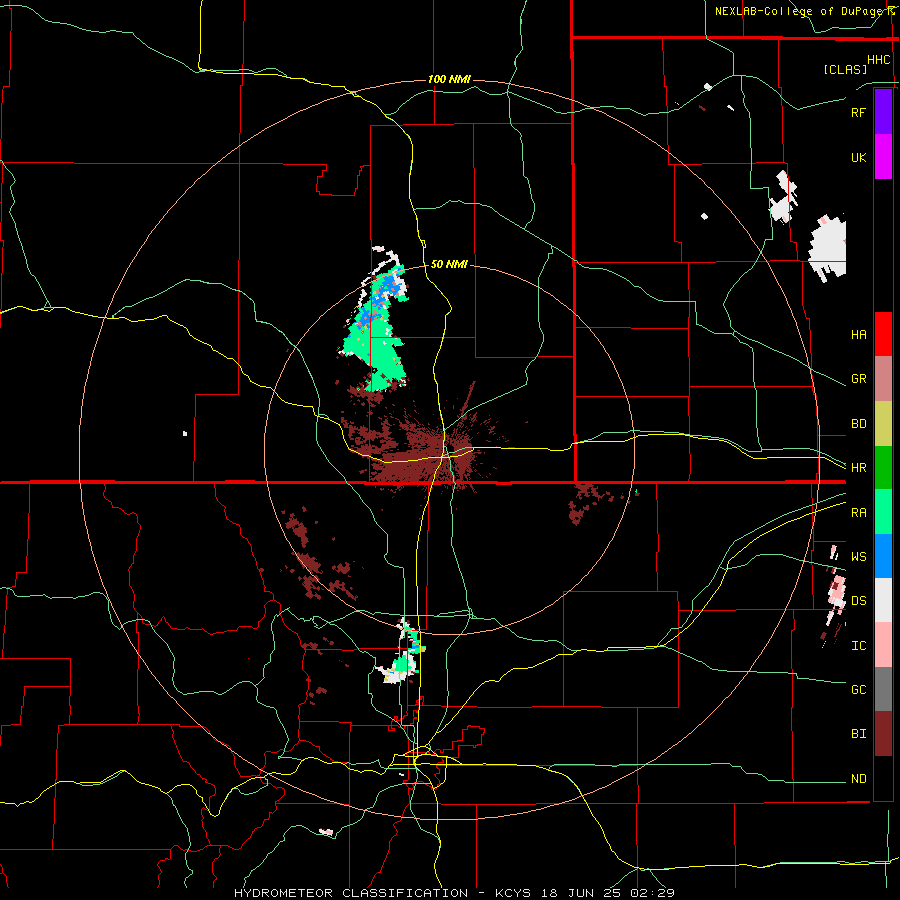Click the BD yellow legend swatch
900x900 pixels.
[883, 424]
